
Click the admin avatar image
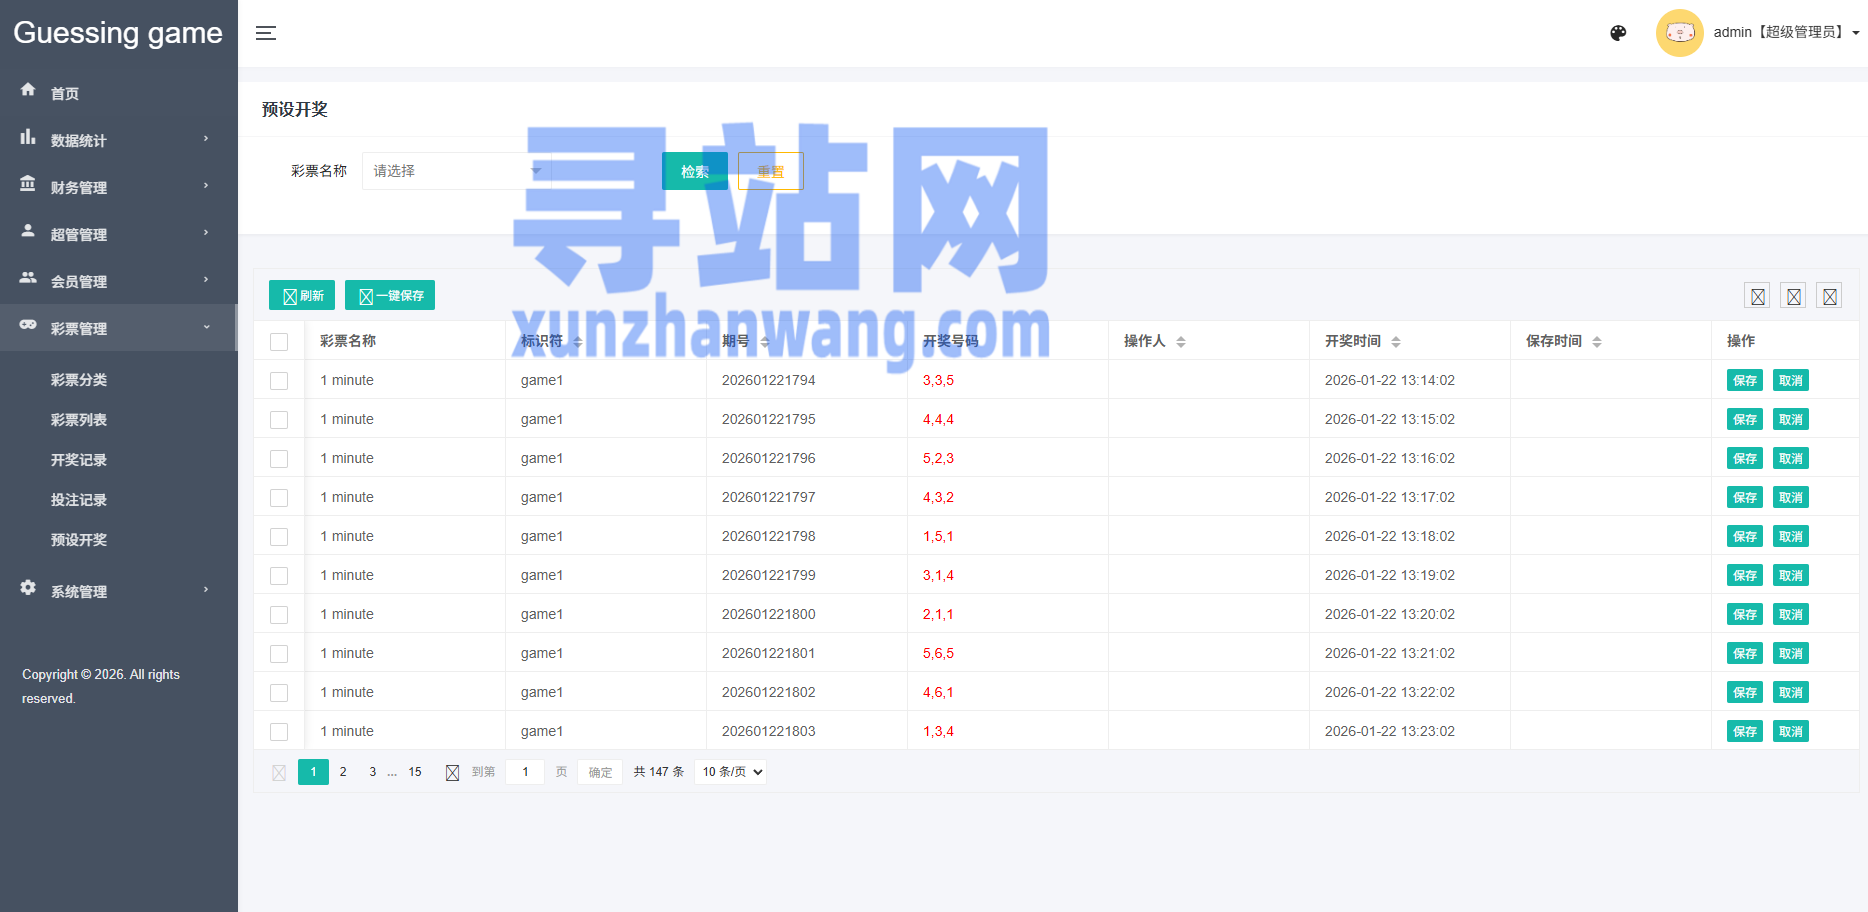tap(1679, 33)
